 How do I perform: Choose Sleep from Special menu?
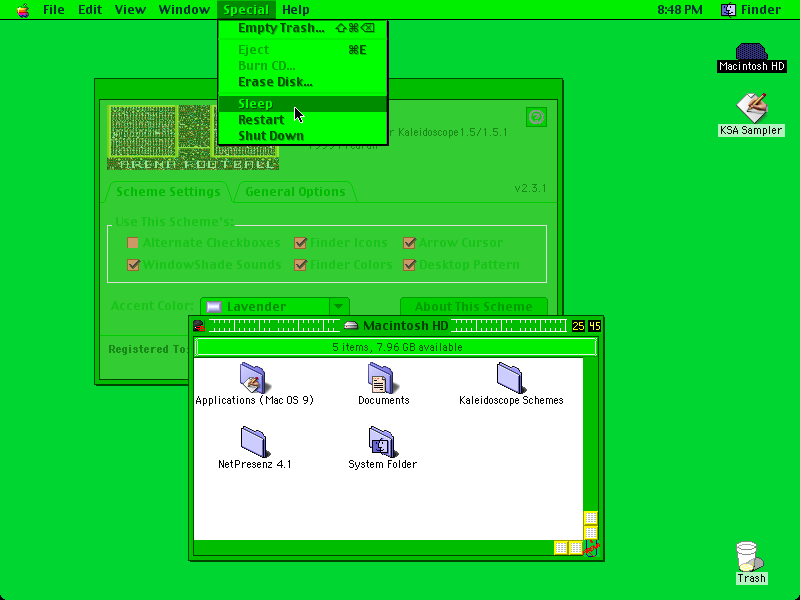tap(303, 104)
